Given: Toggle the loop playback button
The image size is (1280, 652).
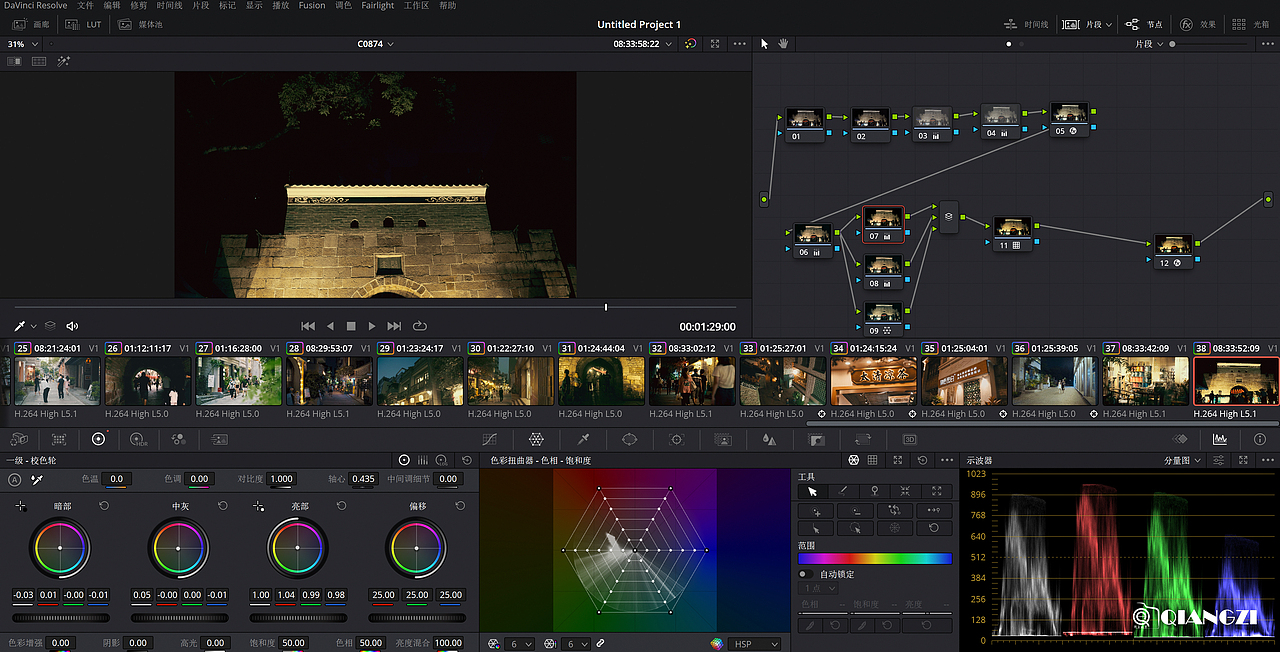Looking at the screenshot, I should tap(419, 326).
